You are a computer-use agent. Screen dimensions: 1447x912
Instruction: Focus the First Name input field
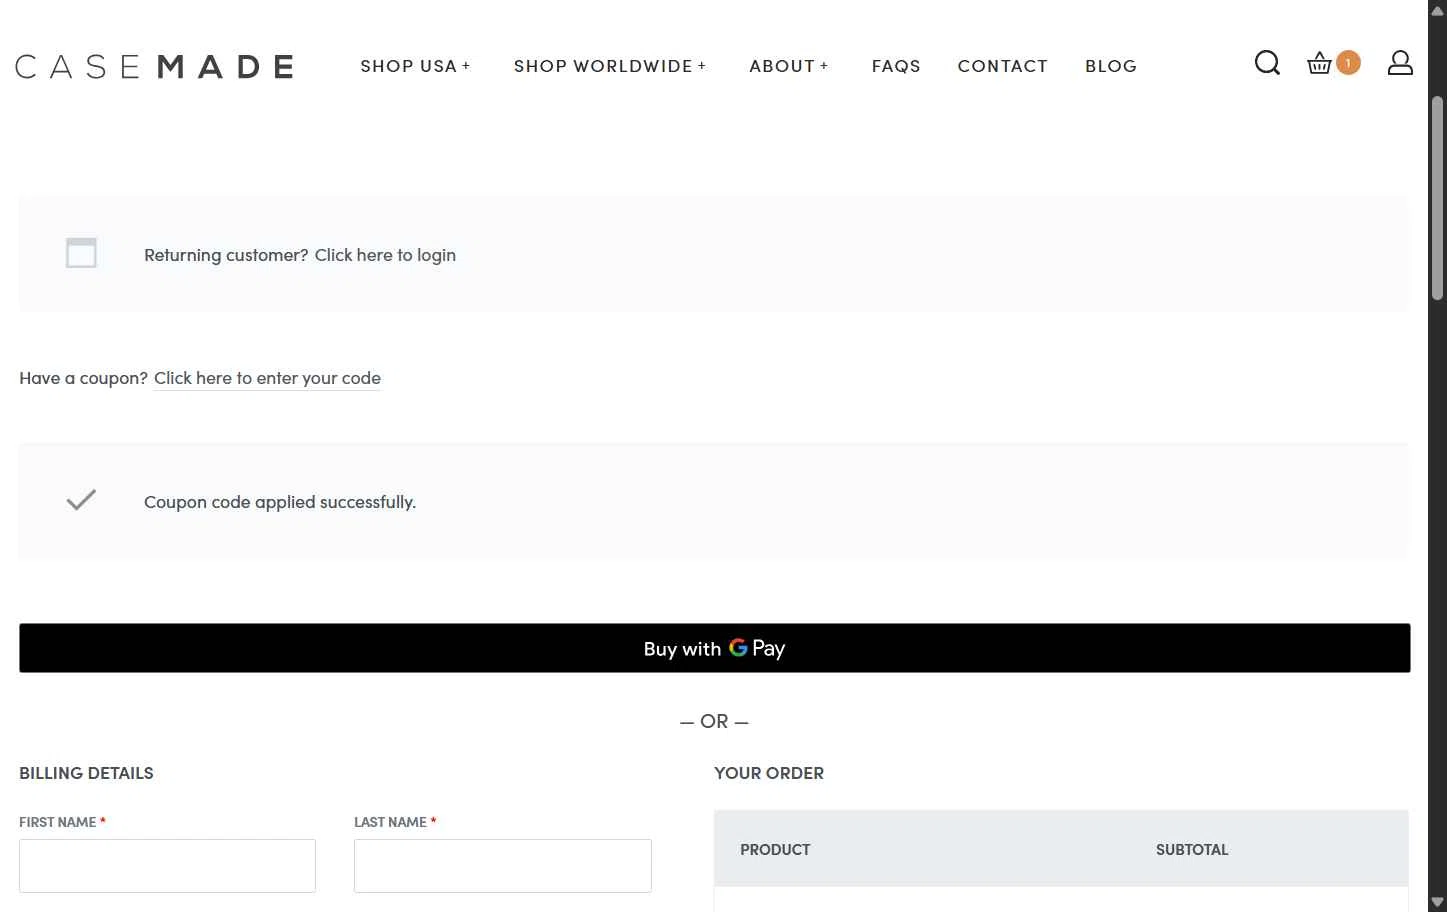tap(167, 866)
